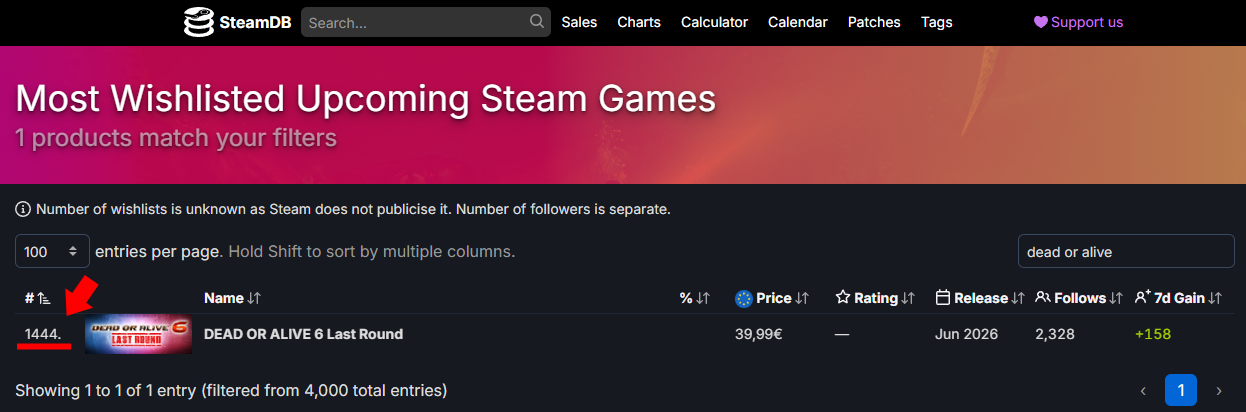Click the SteamDB logo icon
The width and height of the screenshot is (1246, 412).
(x=201, y=22)
